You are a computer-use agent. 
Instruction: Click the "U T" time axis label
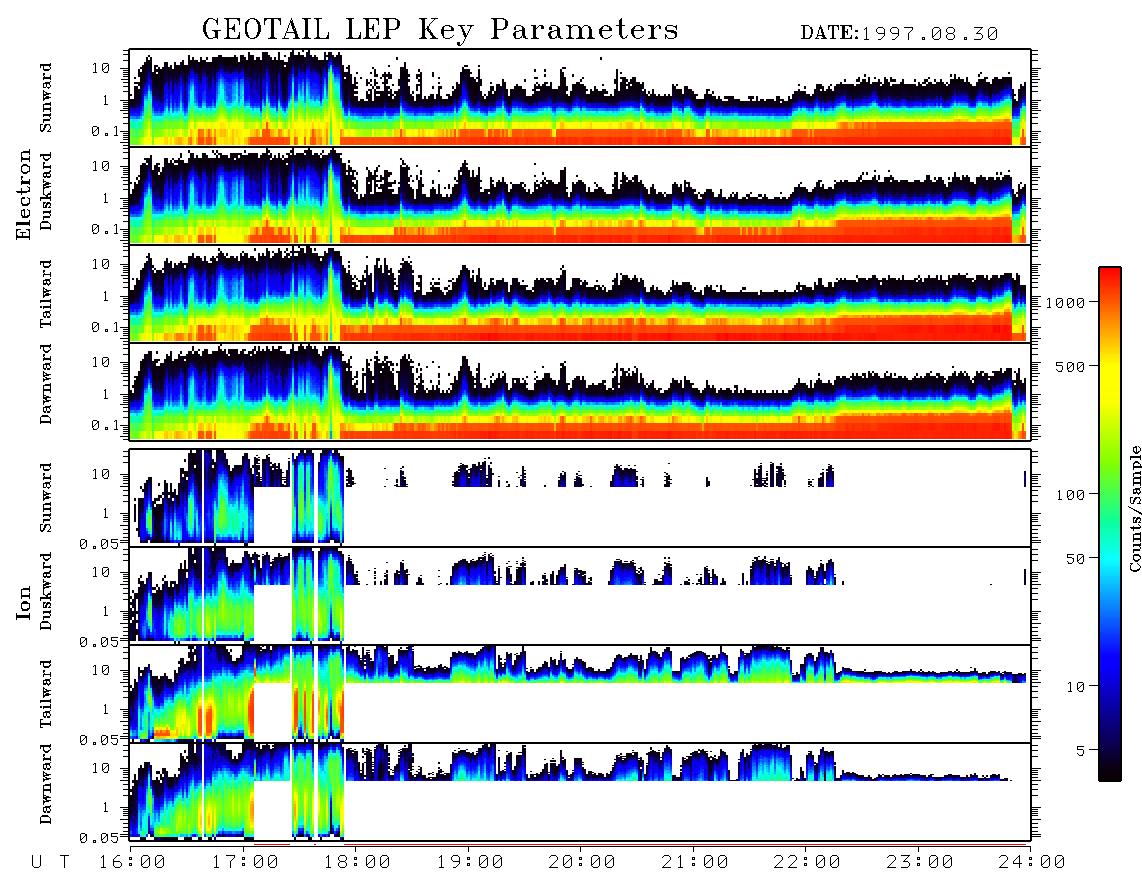(50, 862)
